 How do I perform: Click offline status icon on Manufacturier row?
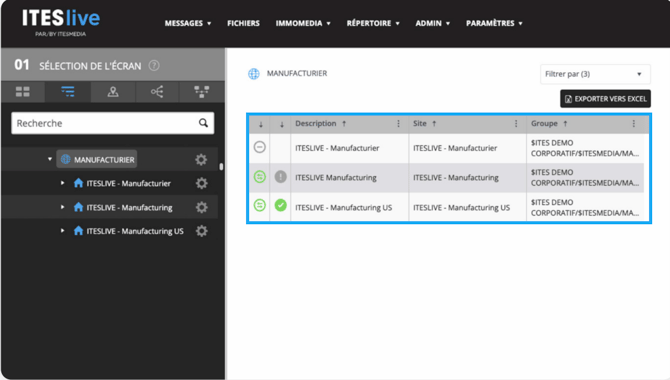click(259, 147)
